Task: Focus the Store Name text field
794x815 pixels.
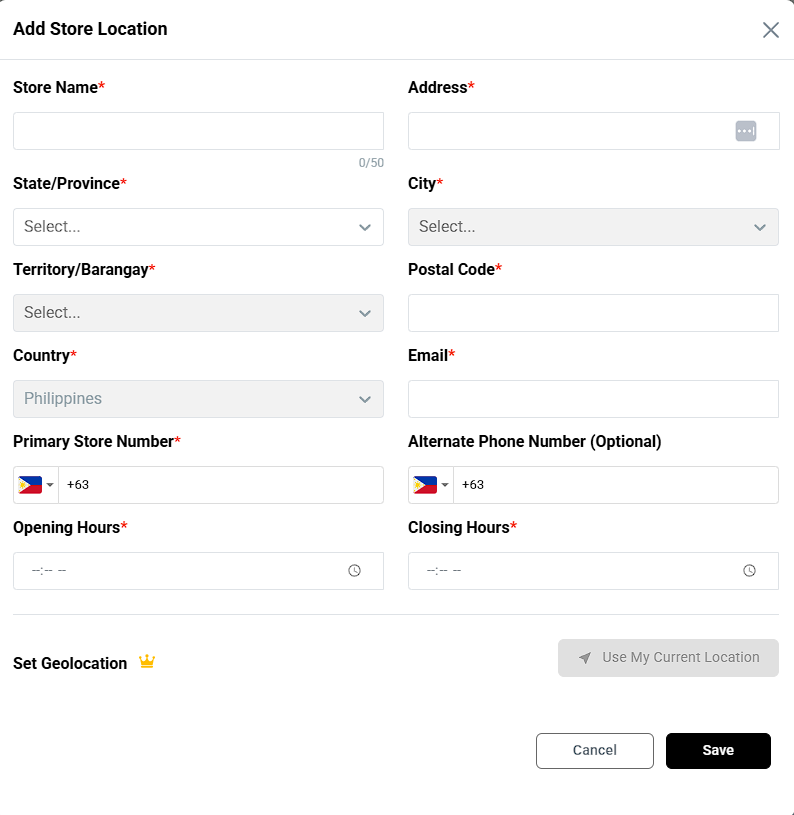Action: coord(198,131)
